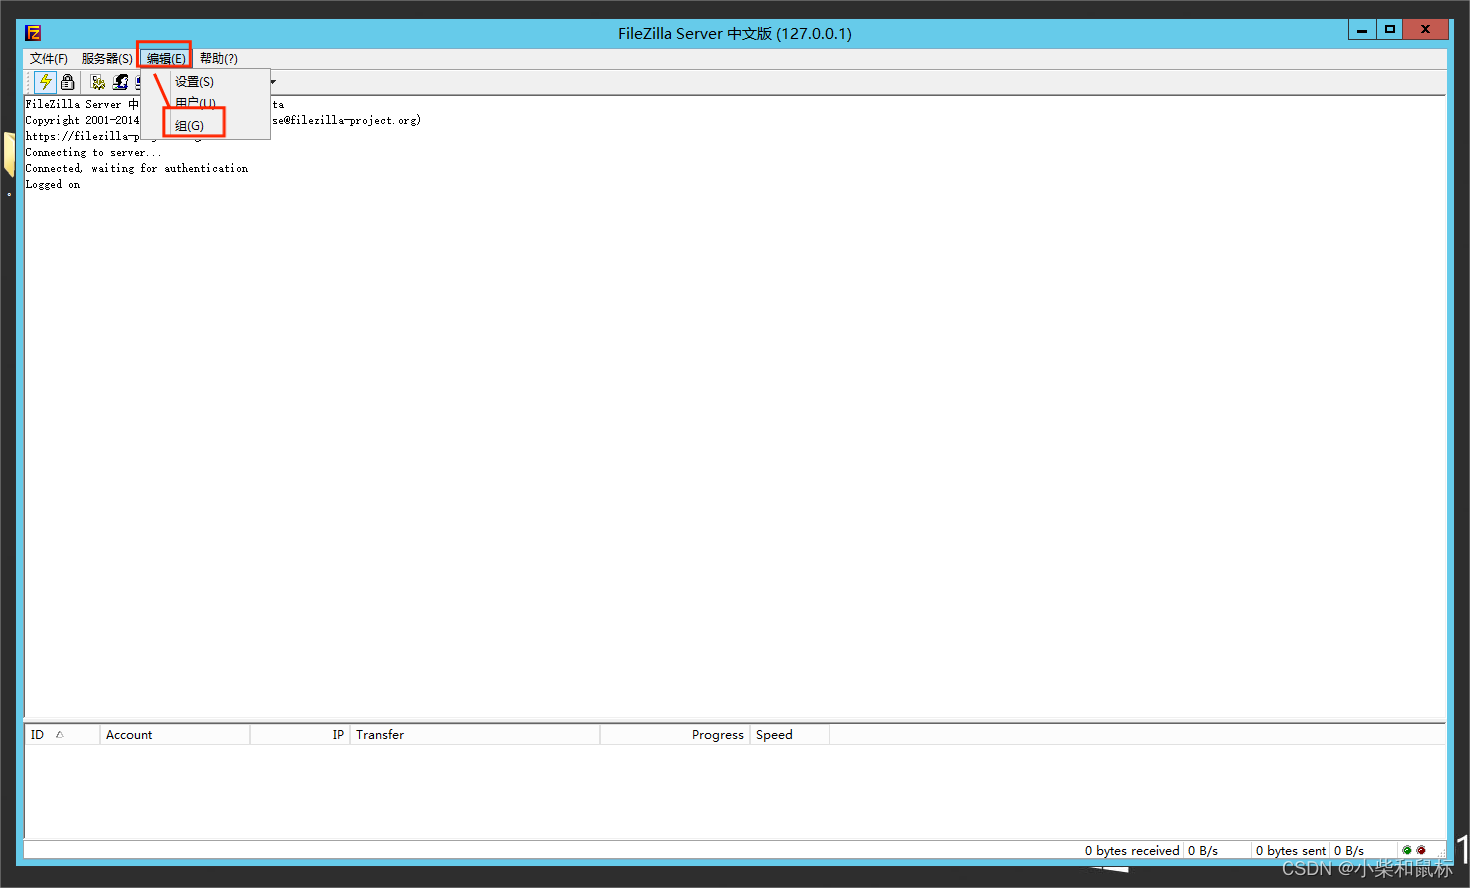Click the '0 bytes received' status entry
Screen dimensions: 1470x888
(1132, 850)
